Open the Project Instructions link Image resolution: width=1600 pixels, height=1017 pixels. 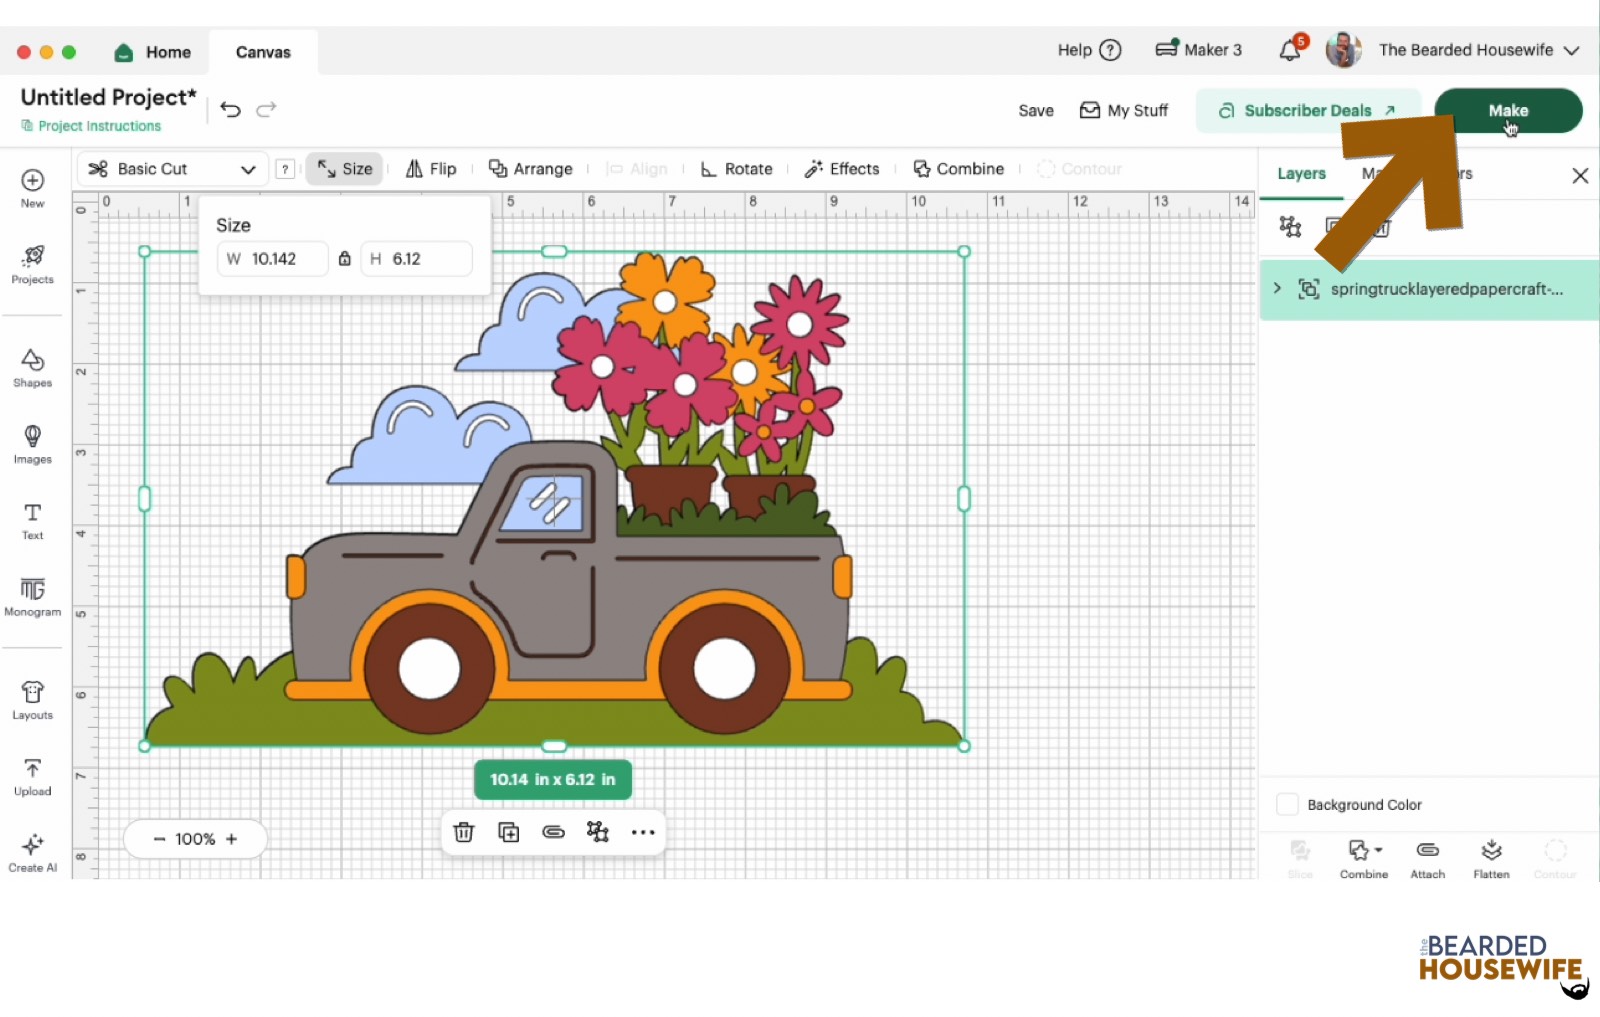point(99,126)
